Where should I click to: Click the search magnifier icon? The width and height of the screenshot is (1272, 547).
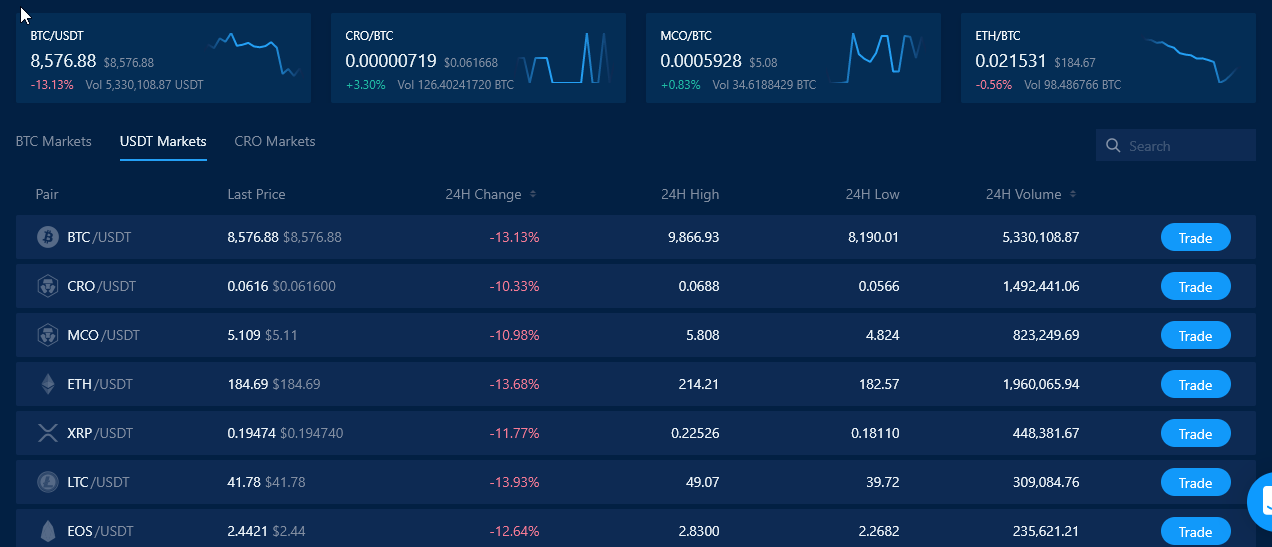tap(1113, 146)
